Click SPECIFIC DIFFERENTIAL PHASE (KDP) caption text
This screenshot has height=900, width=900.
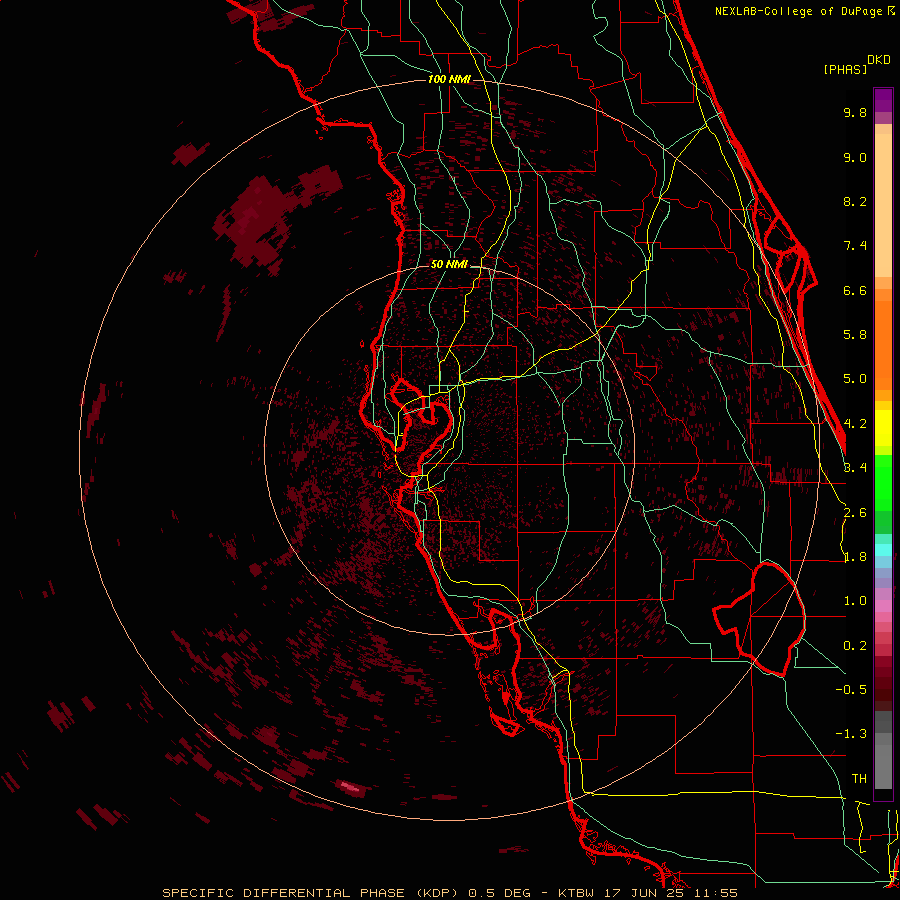click(310, 893)
